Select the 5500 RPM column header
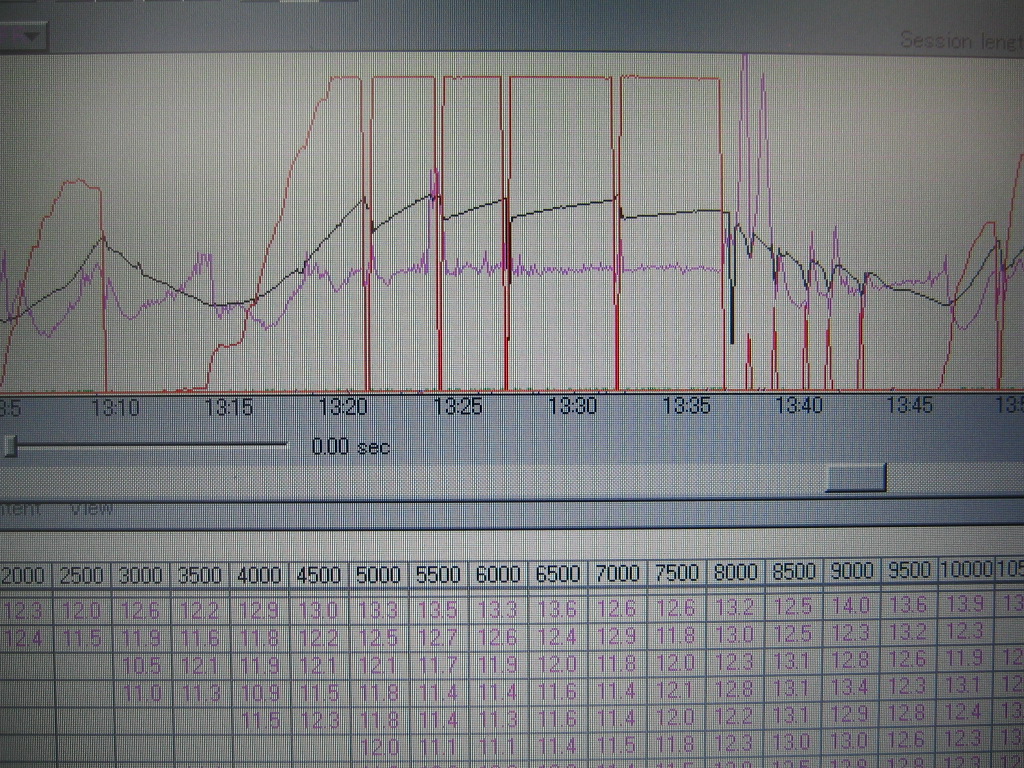 pos(438,575)
